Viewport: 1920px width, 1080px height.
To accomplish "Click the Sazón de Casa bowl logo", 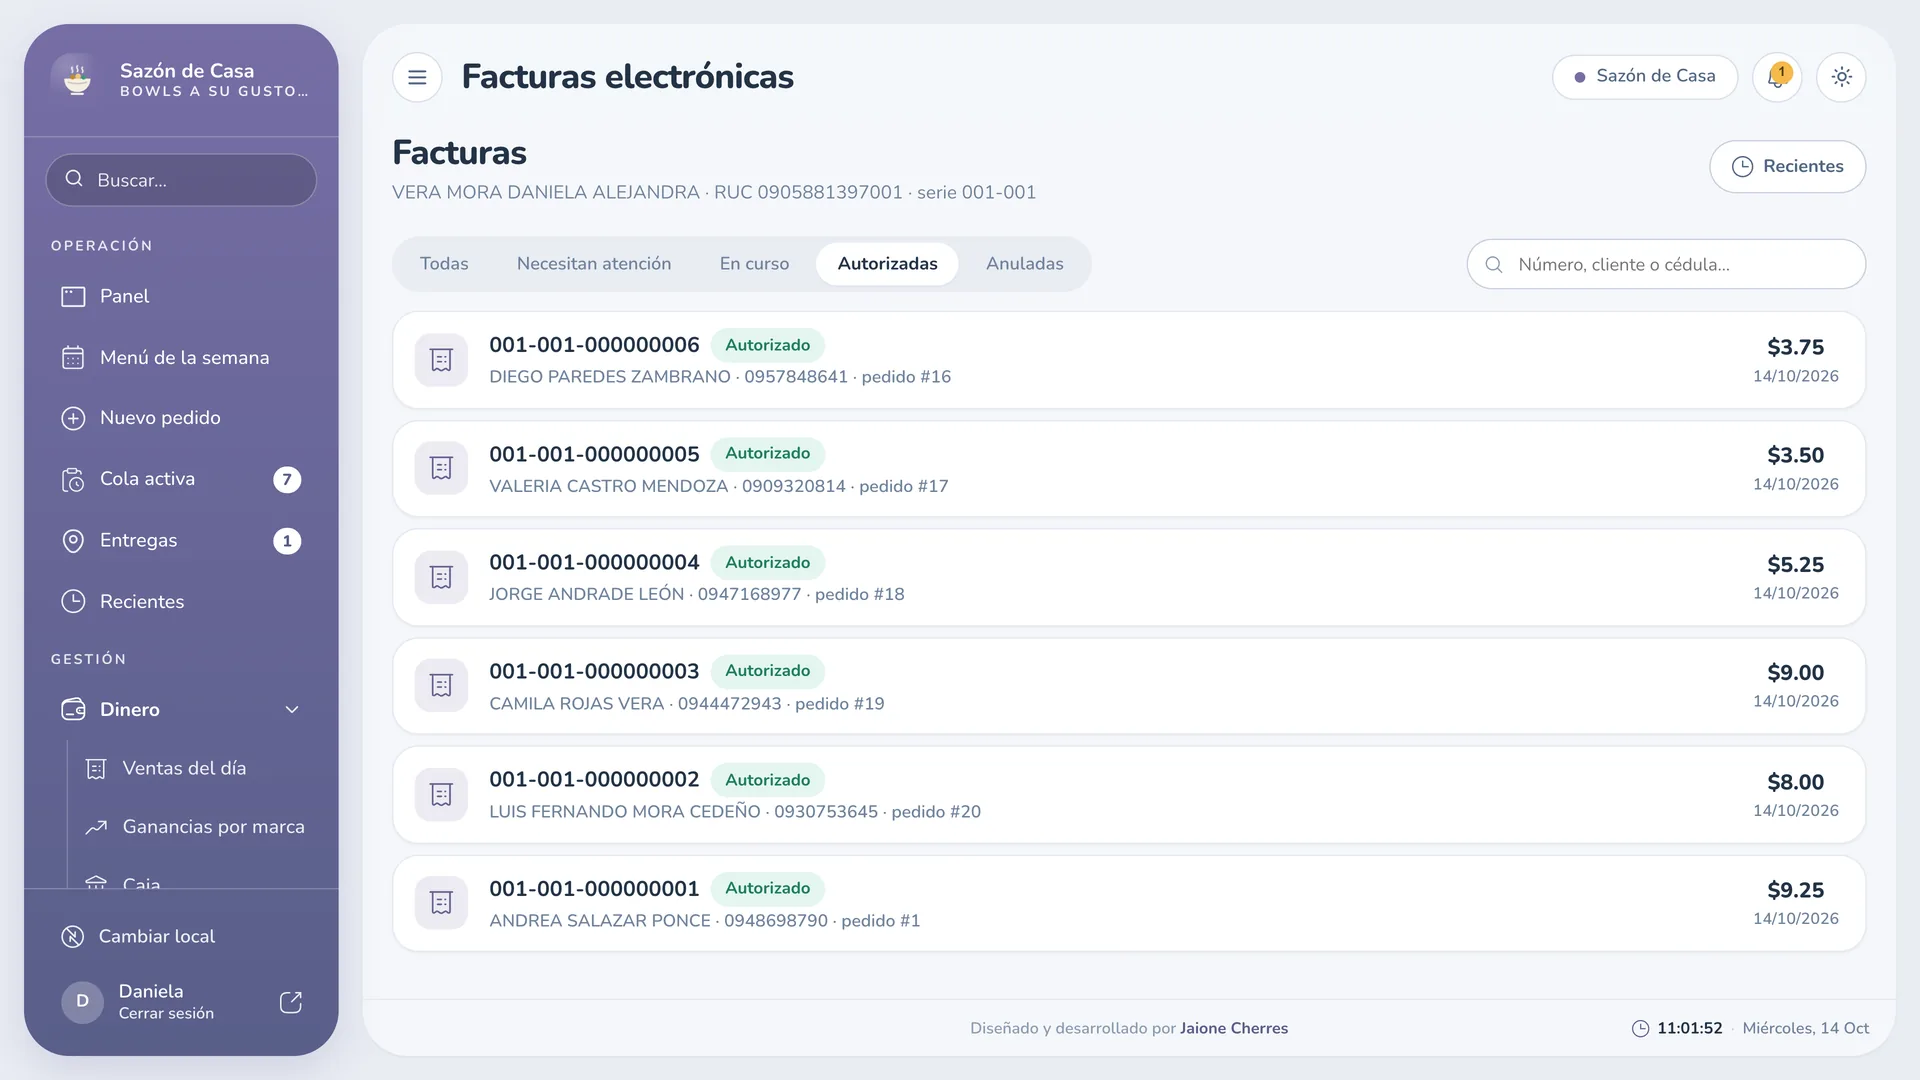I will pyautogui.click(x=77, y=79).
